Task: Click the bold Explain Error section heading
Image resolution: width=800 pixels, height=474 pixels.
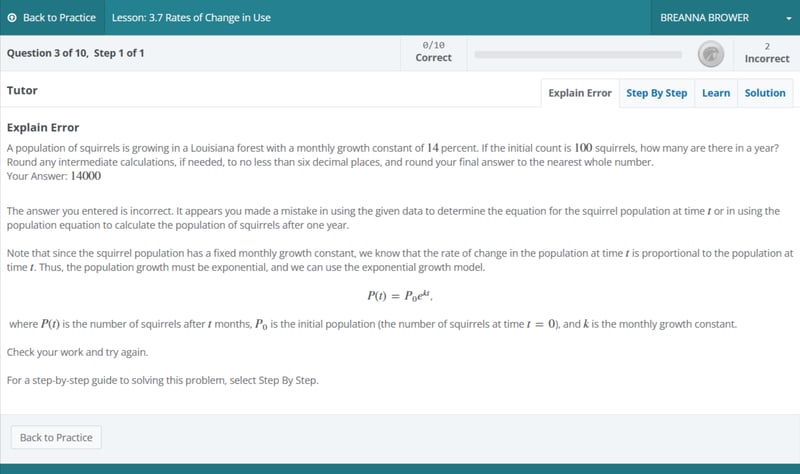Action: [x=43, y=128]
